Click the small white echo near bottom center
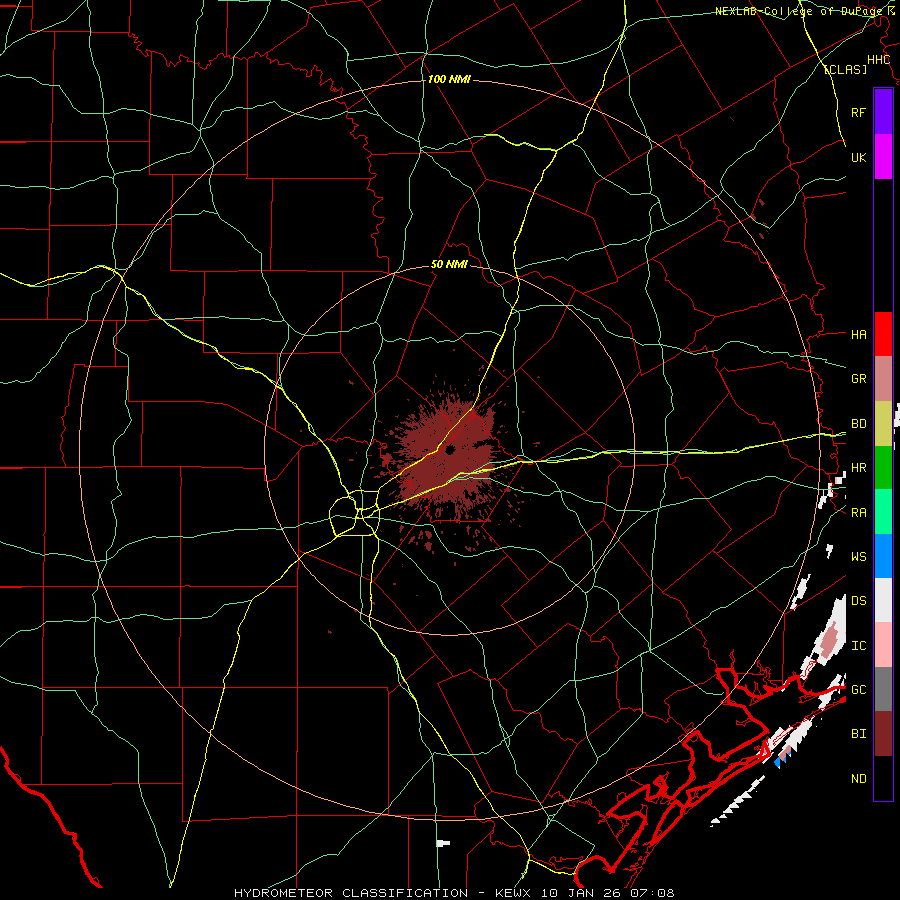This screenshot has height=900, width=900. 443,843
